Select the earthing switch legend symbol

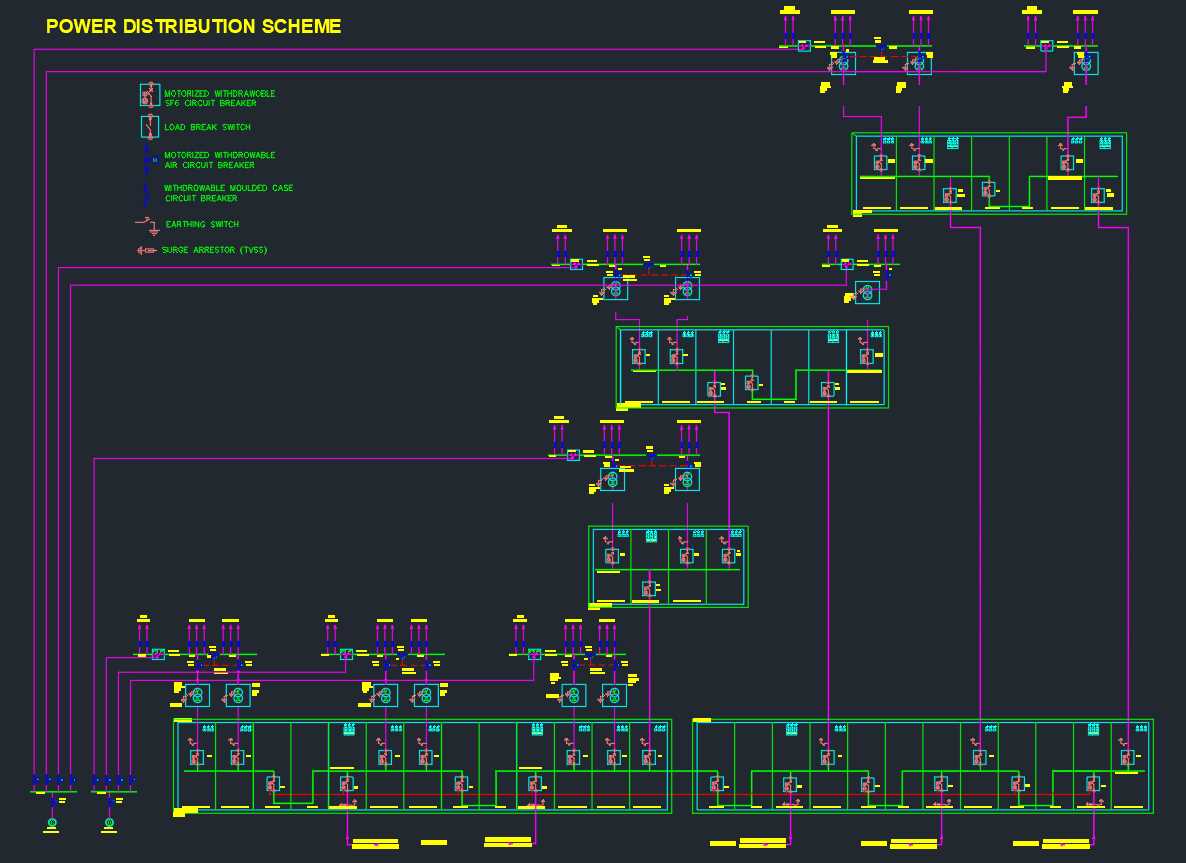coord(147,225)
